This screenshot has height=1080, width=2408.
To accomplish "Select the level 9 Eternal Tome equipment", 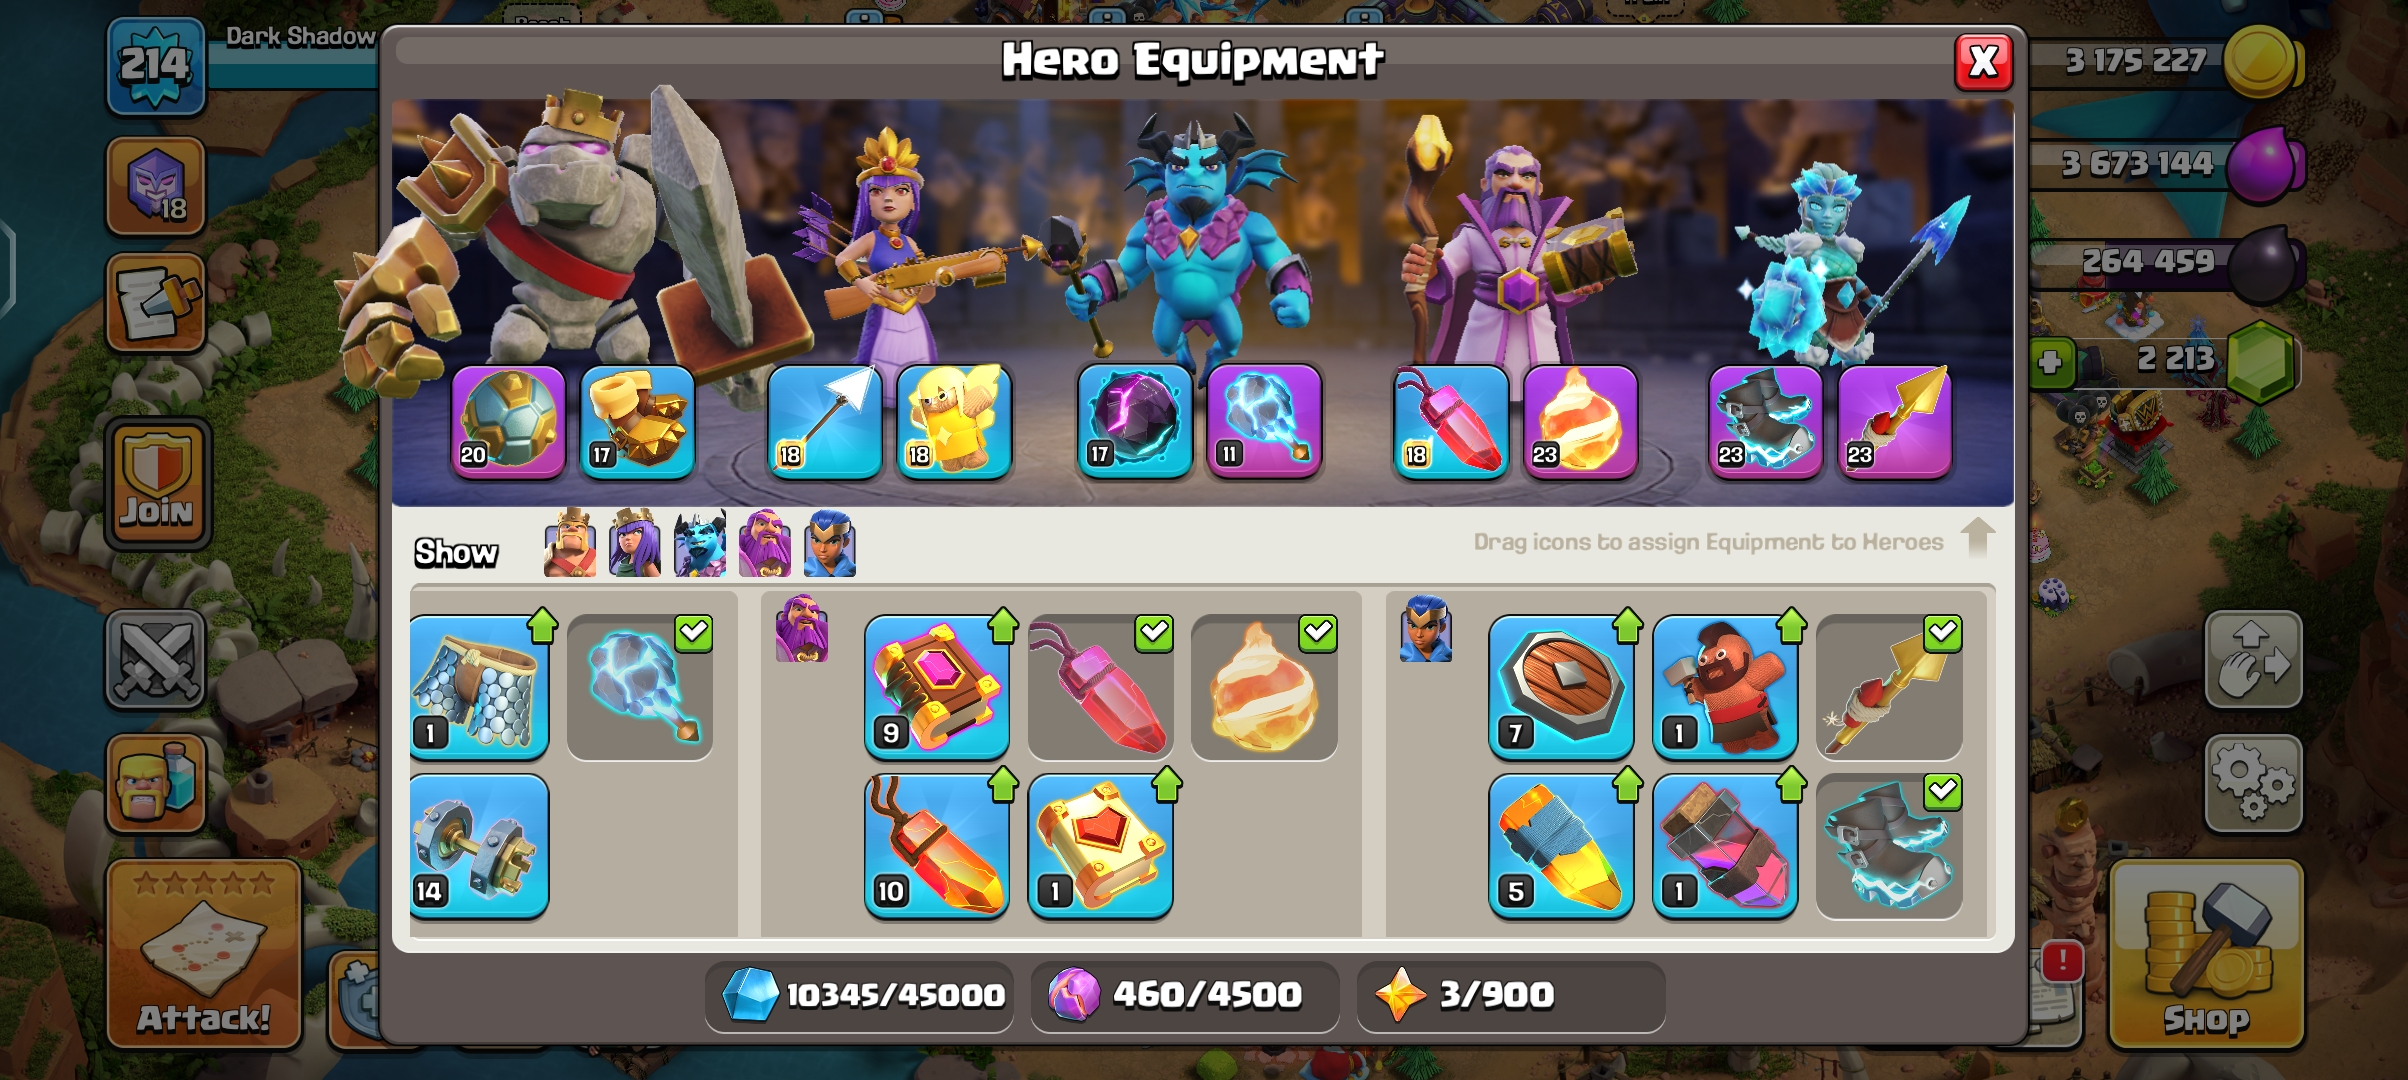I will 936,687.
